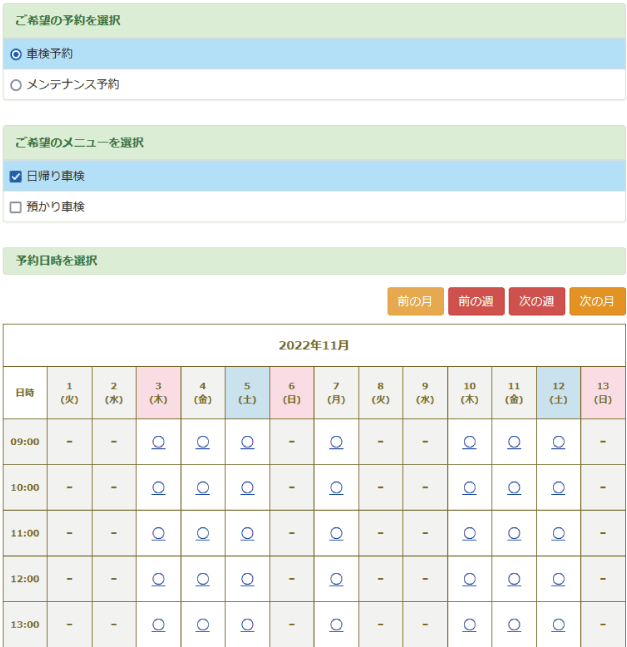This screenshot has width=627, height=647.
Task: Select 11:00 availability on 12 (土)
Action: coord(558,533)
